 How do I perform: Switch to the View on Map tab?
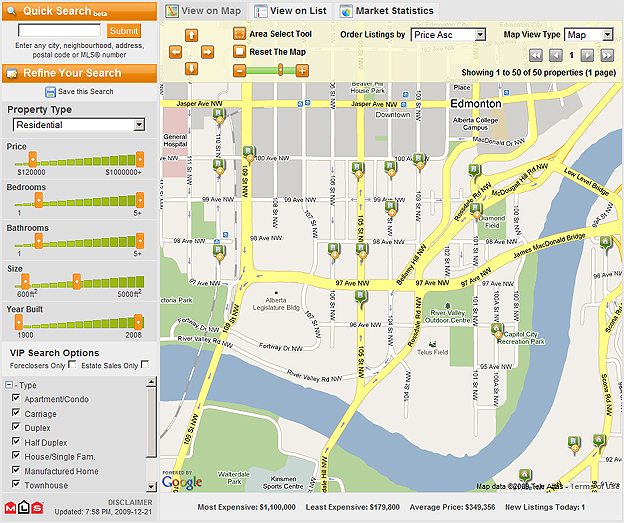point(203,11)
